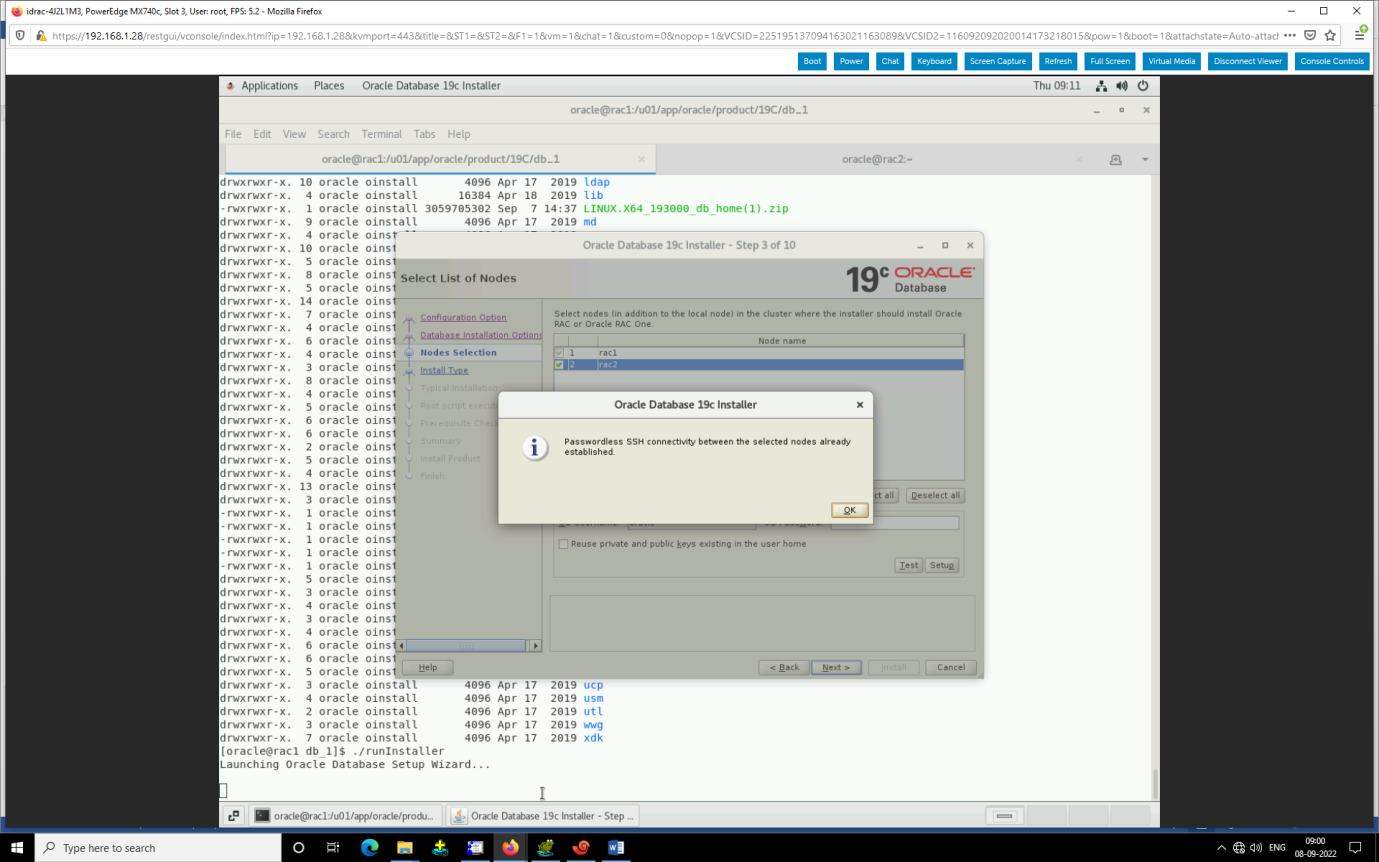Open Microsoft Word from taskbar
This screenshot has width=1379, height=862.
(x=616, y=847)
